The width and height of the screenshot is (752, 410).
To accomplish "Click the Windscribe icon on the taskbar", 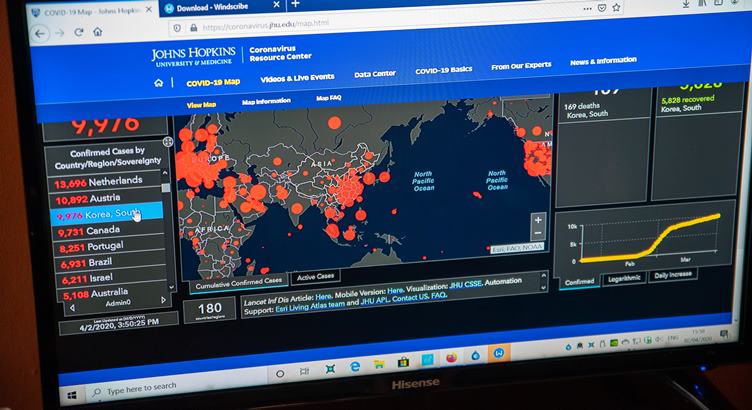I will [498, 354].
